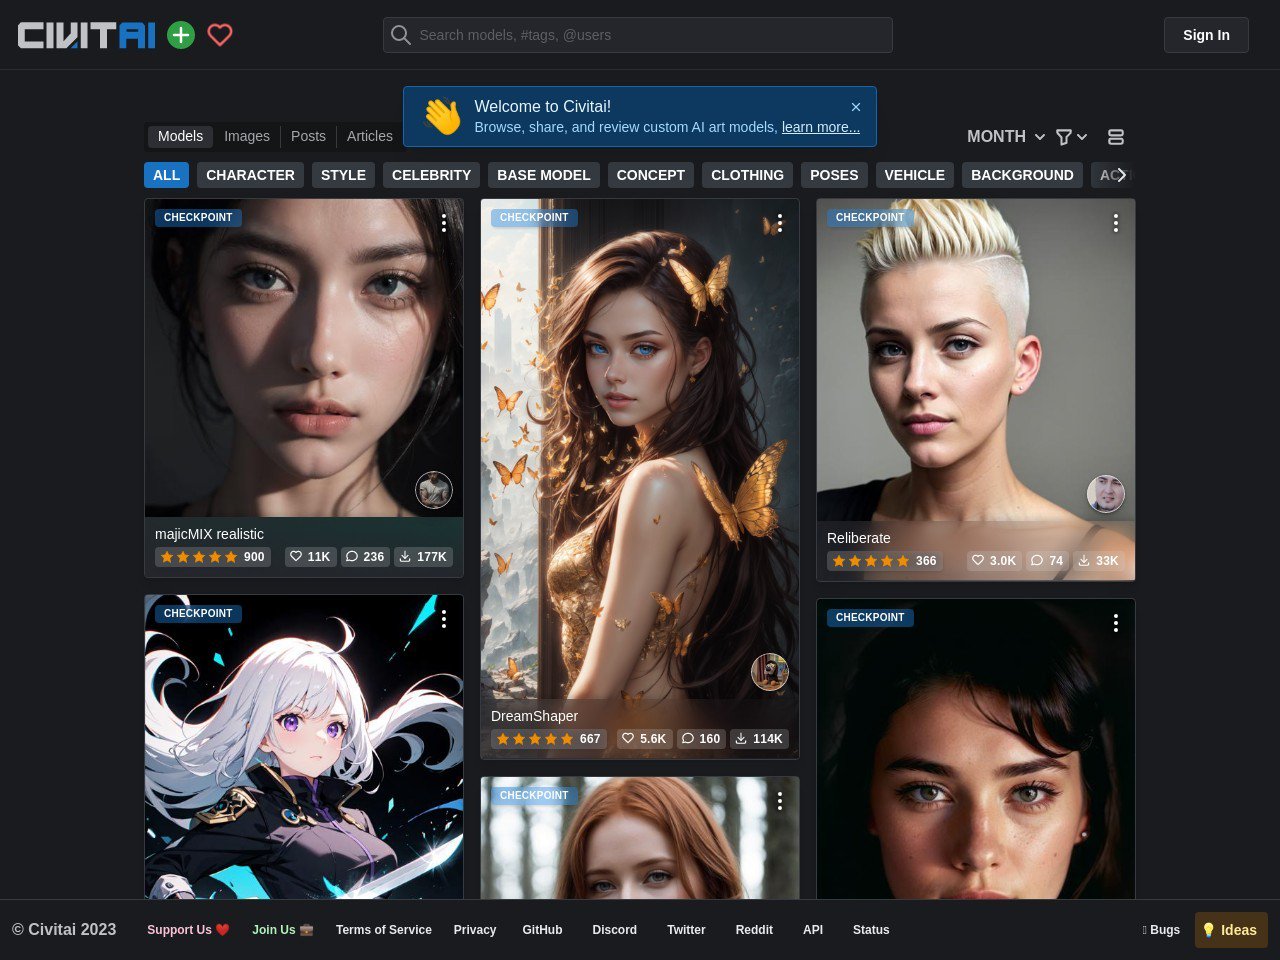Click DreamShaper 114K downloads icon
Image resolution: width=1280 pixels, height=960 pixels.
(x=759, y=739)
